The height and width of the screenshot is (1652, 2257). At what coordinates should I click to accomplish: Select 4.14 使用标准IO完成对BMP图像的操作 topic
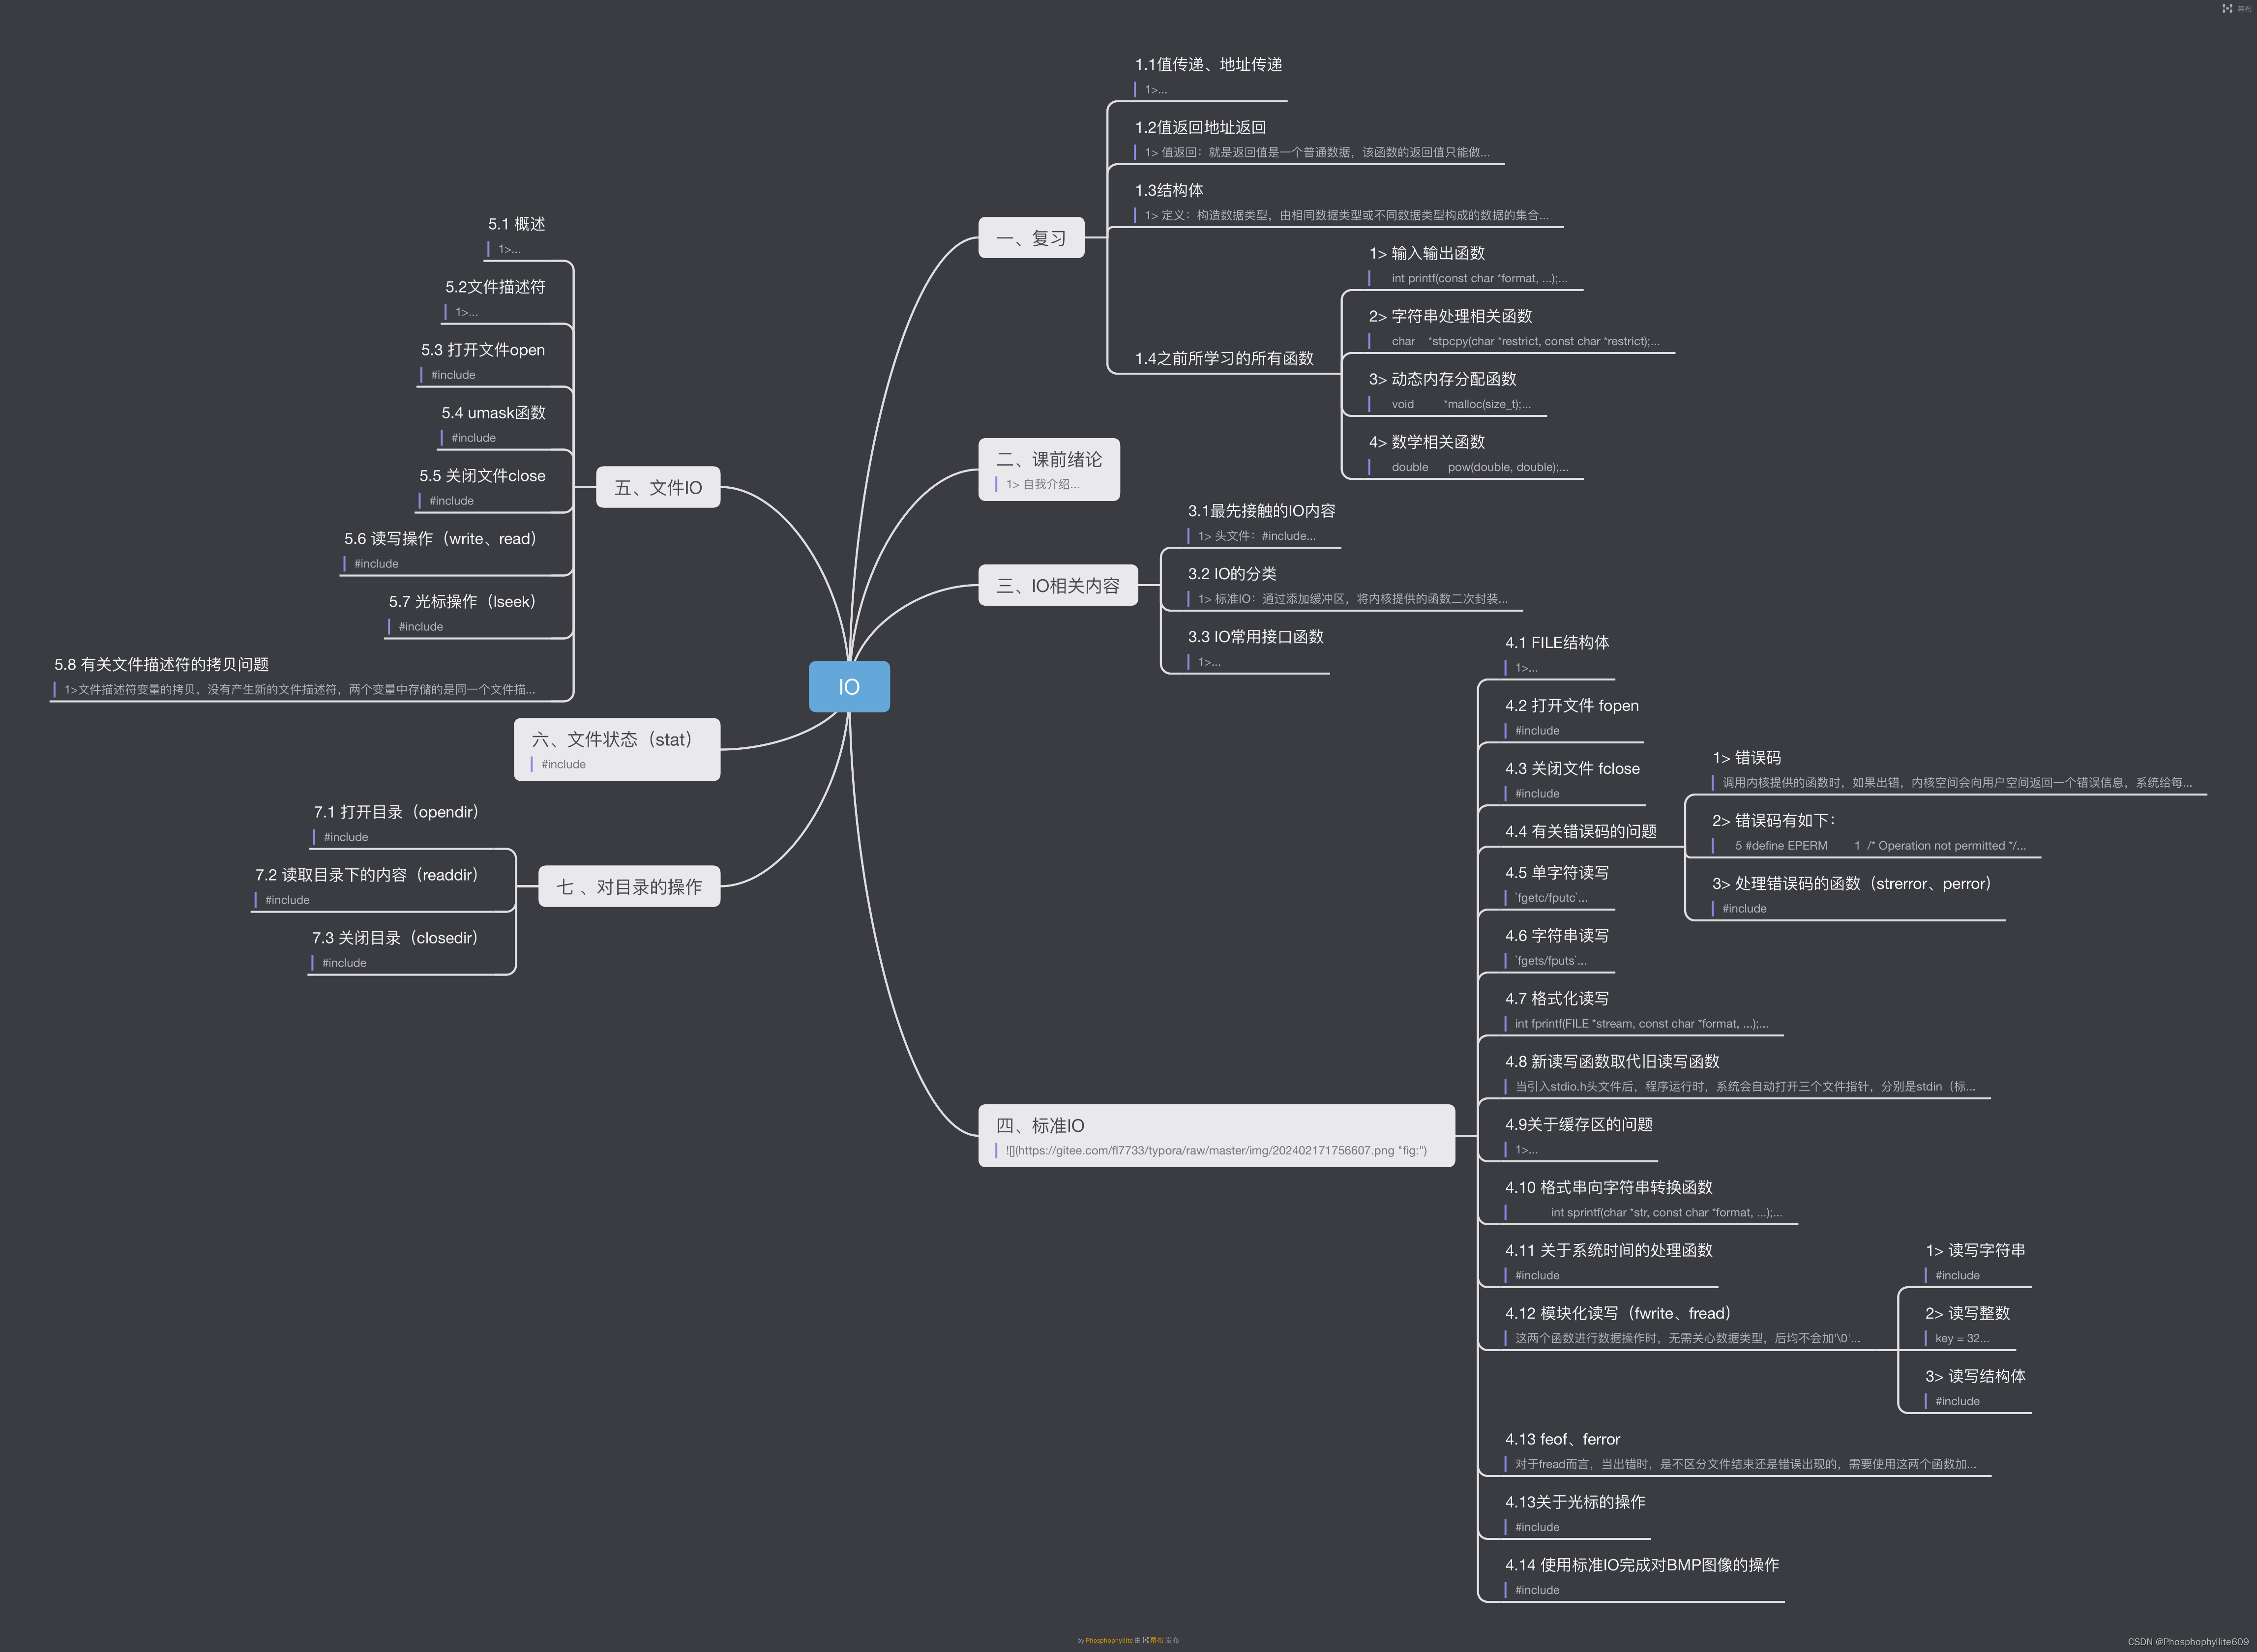1641,1565
